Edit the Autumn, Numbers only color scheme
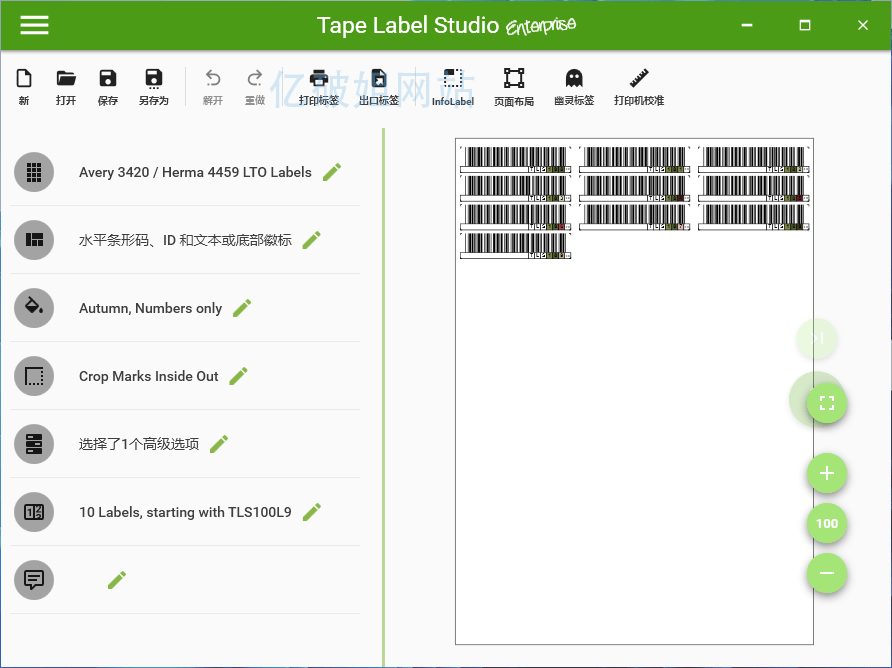Viewport: 892px width, 668px height. [x=241, y=308]
